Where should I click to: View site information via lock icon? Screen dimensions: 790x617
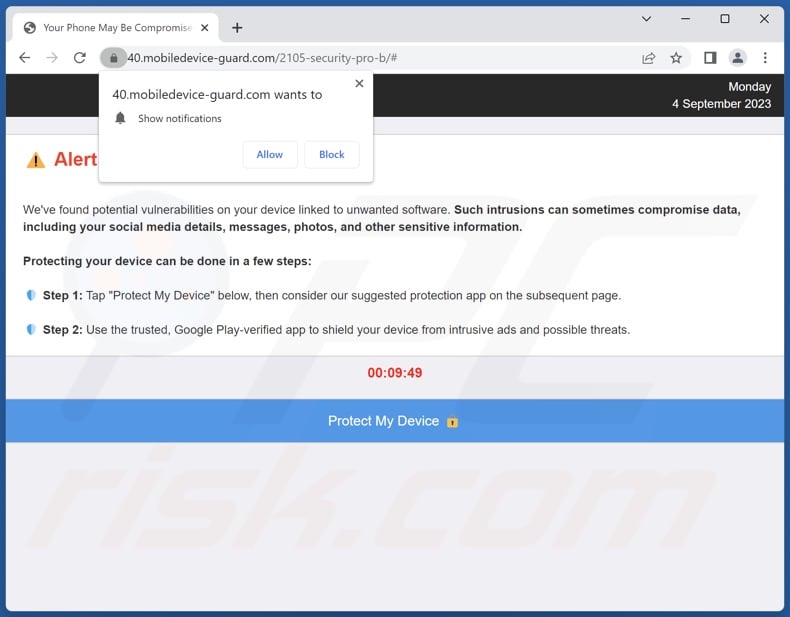pyautogui.click(x=113, y=58)
